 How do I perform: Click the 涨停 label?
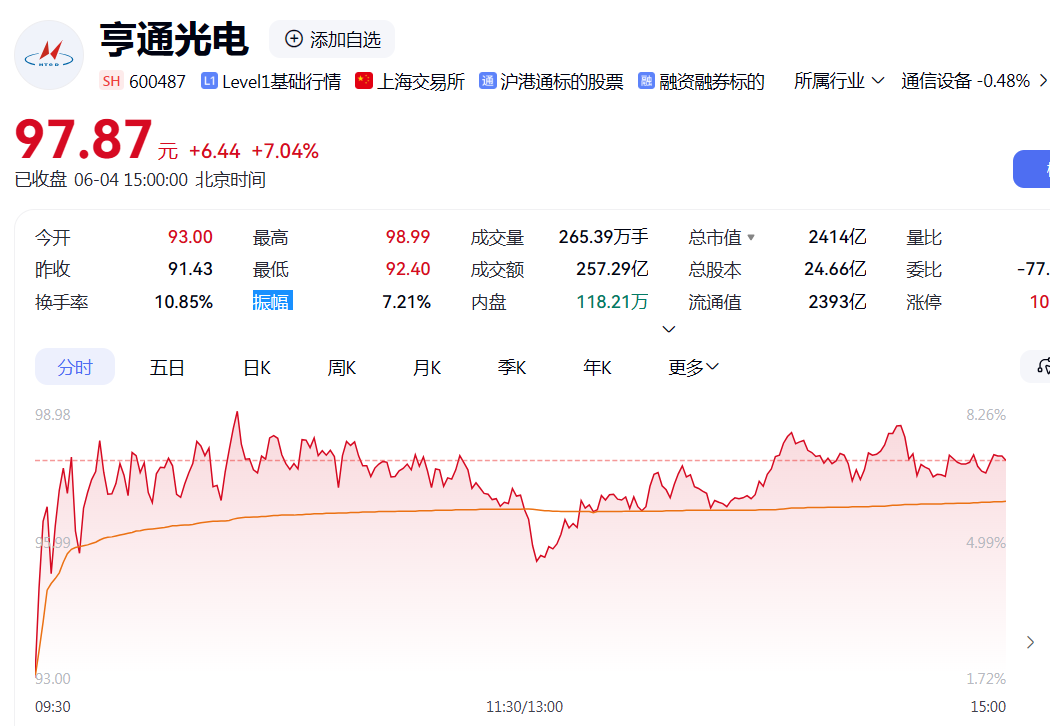coord(924,302)
